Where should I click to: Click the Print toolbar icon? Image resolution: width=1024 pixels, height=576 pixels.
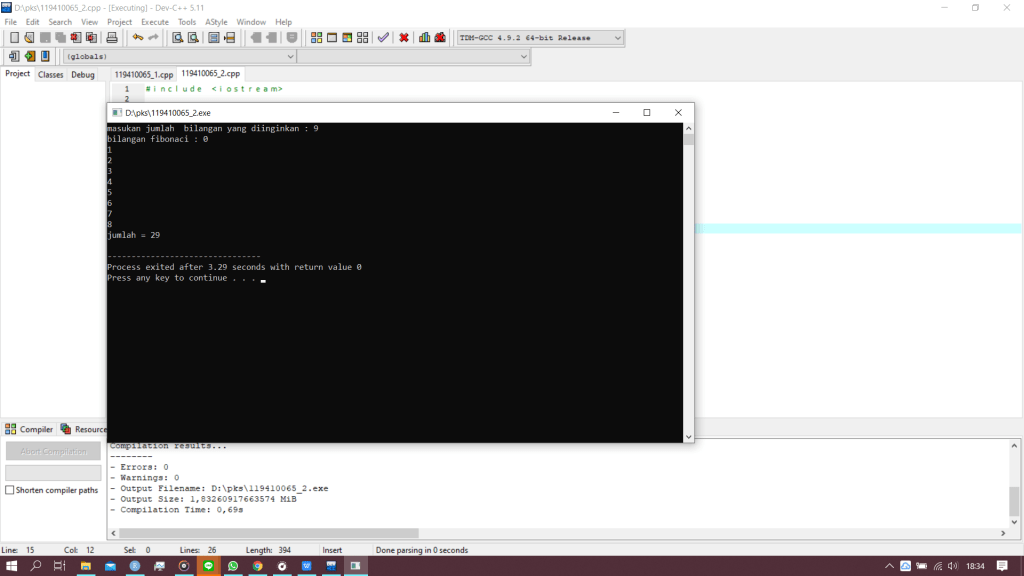(x=112, y=38)
